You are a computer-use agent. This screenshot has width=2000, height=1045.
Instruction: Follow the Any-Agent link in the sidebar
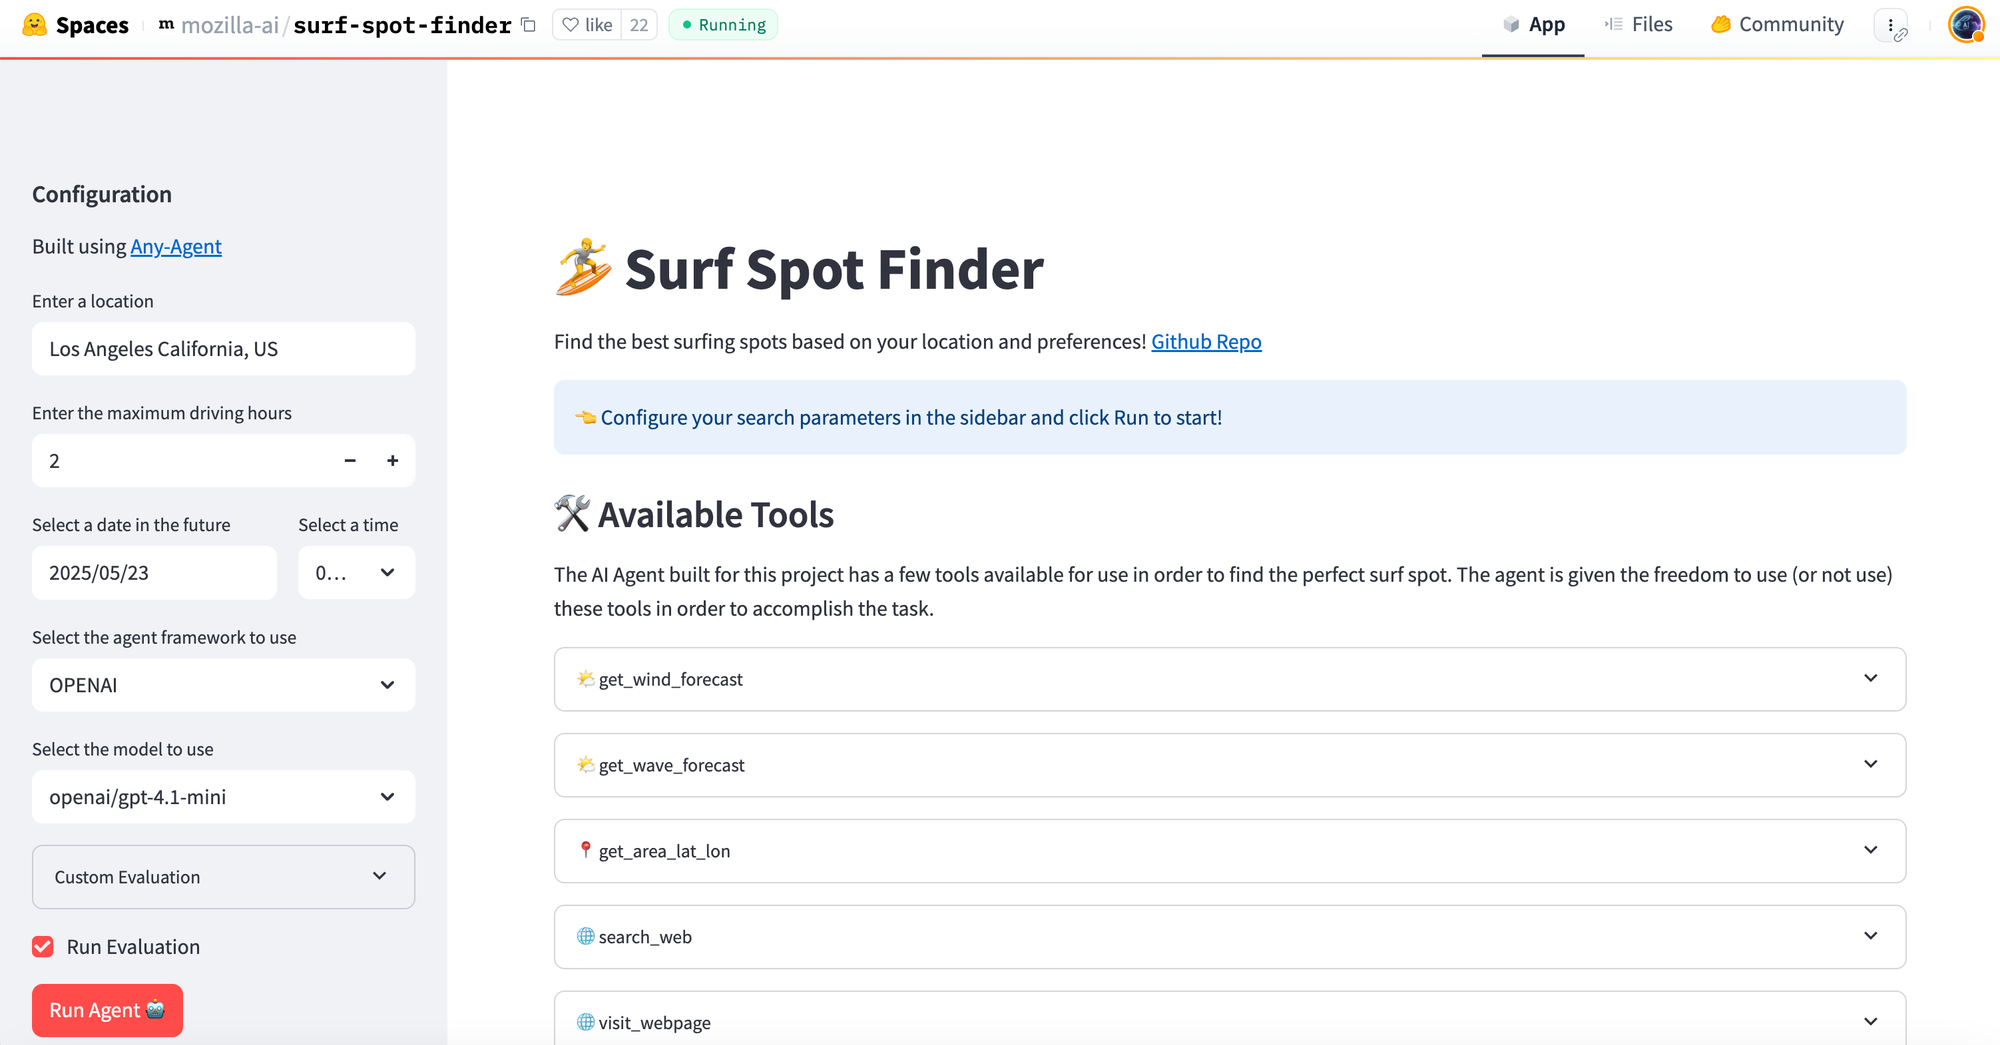pyautogui.click(x=176, y=247)
